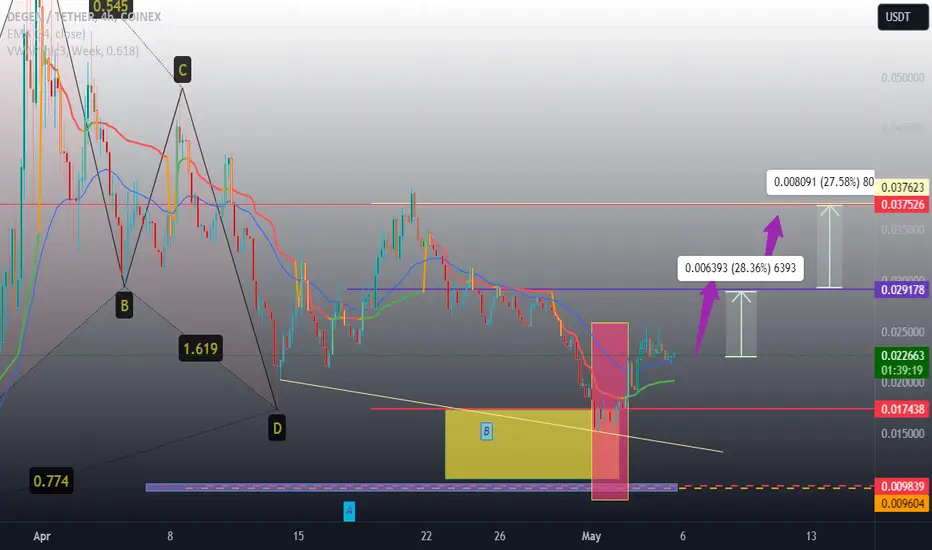This screenshot has height=550, width=932.
Task: Select the upper purple arrow drawing
Action: coord(773,236)
